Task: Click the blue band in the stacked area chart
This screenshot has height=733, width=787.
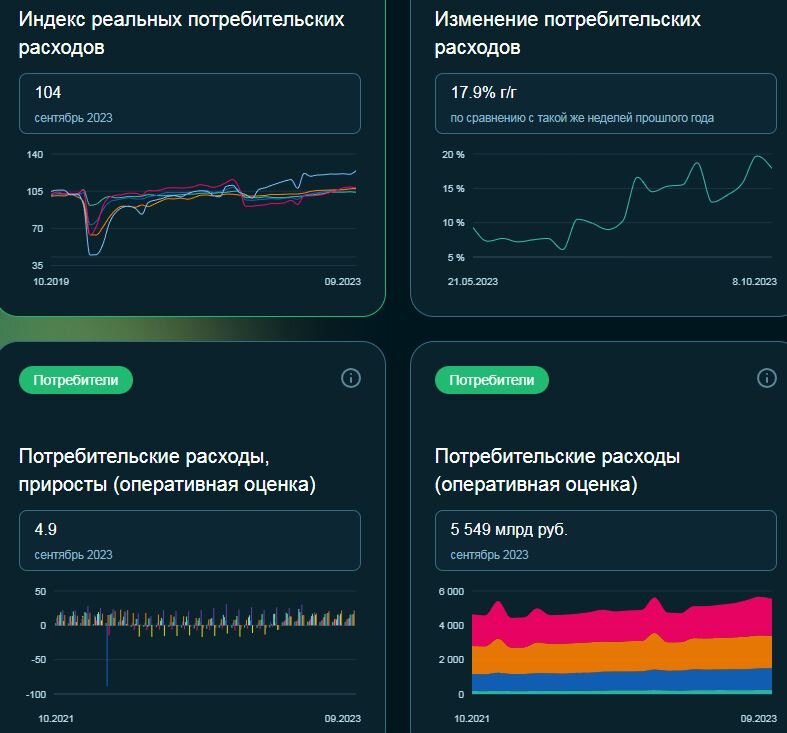Action: pyautogui.click(x=622, y=681)
